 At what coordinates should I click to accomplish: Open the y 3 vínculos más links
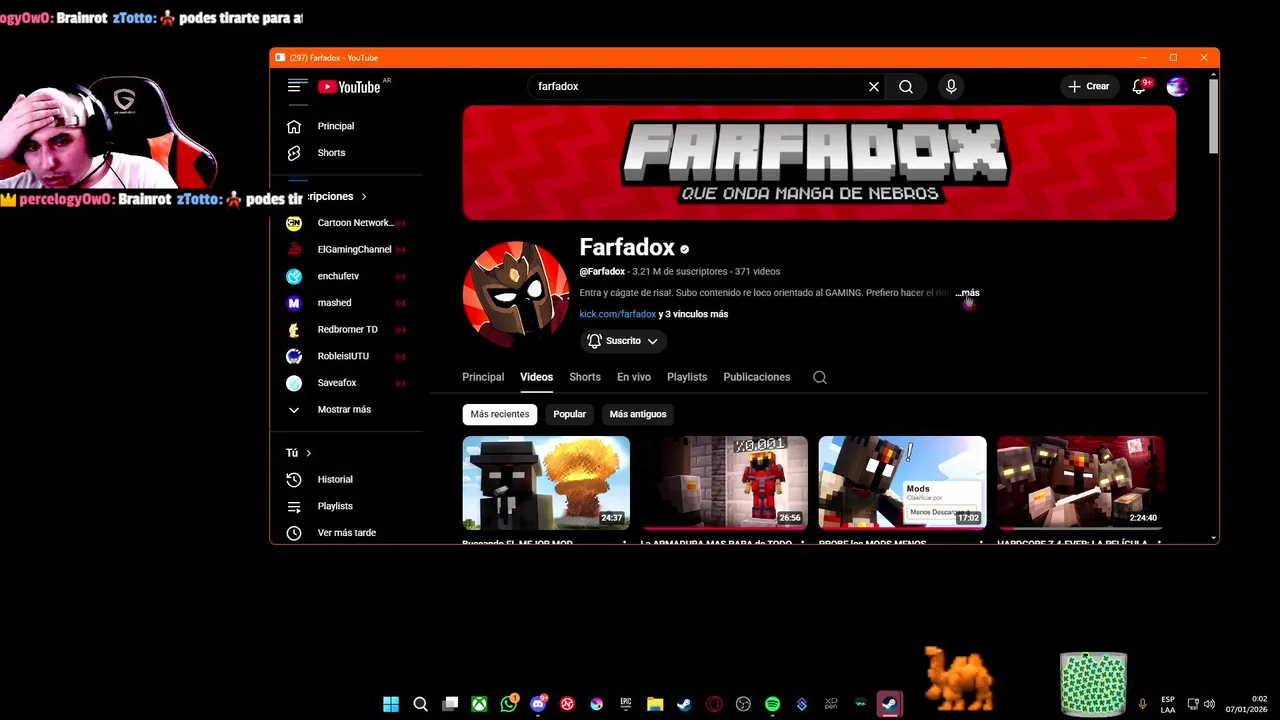point(693,314)
